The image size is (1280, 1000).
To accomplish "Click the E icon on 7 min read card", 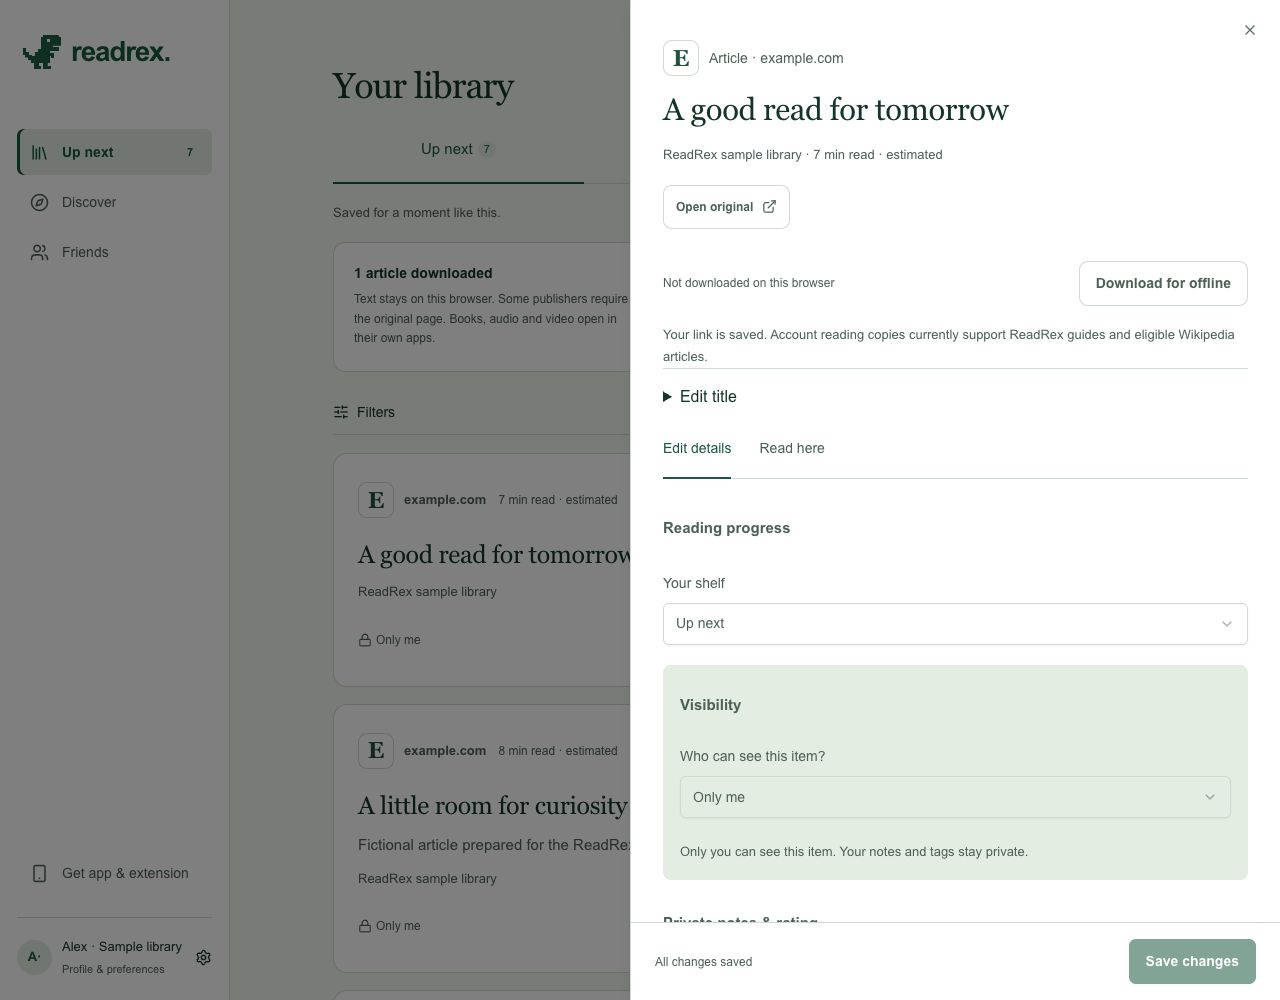I will click(376, 500).
